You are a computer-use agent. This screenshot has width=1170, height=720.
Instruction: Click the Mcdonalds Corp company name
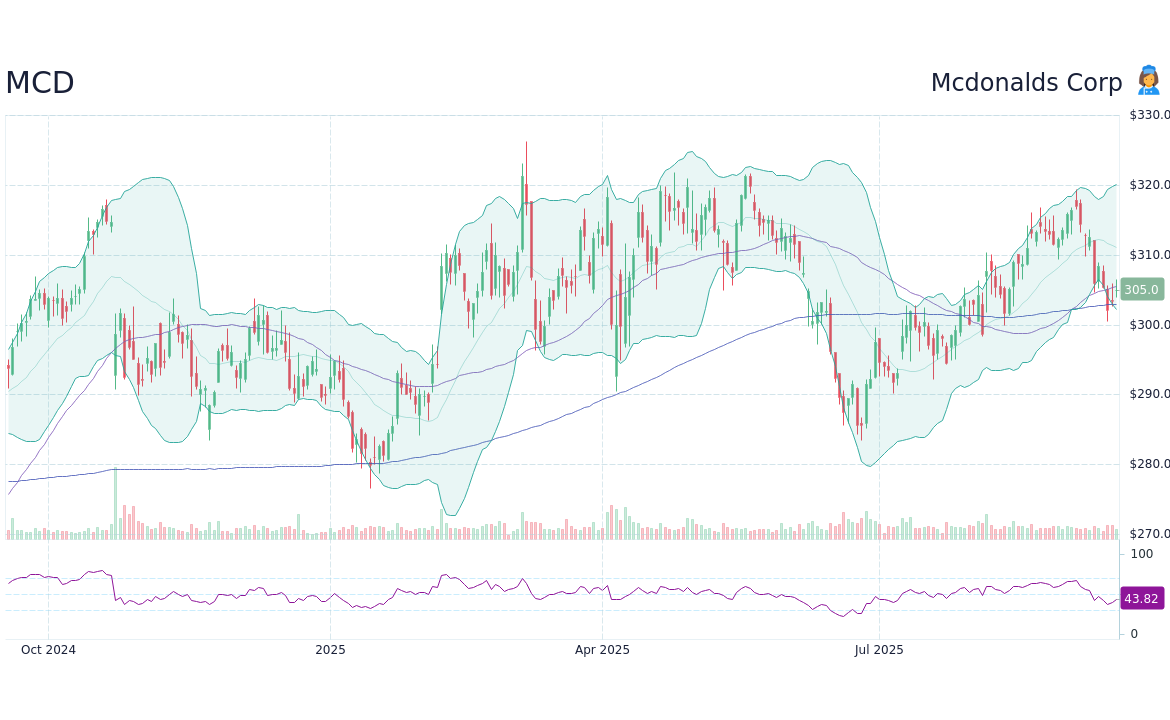coord(1026,83)
